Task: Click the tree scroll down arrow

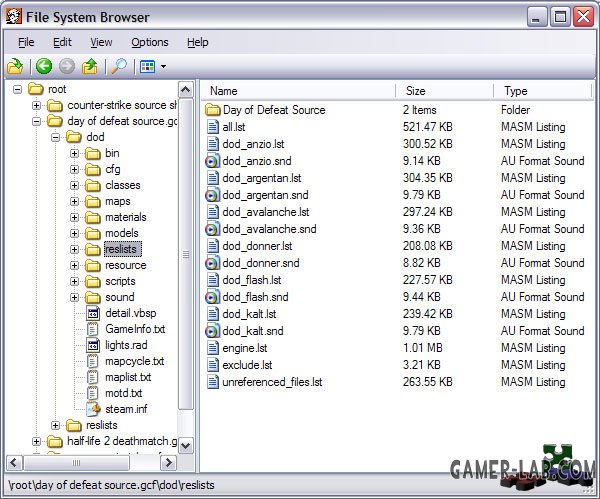Action: (x=186, y=445)
